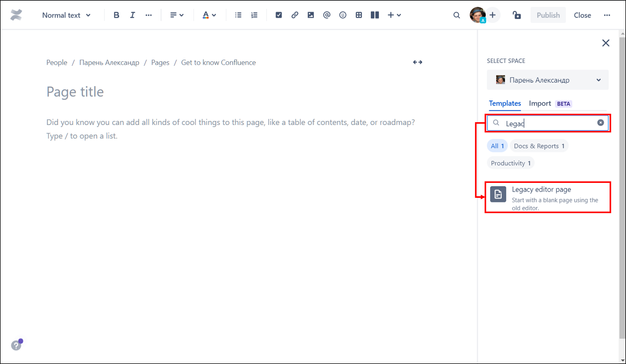Image resolution: width=626 pixels, height=364 pixels.
Task: Open more formatting options ellipsis
Action: point(149,15)
